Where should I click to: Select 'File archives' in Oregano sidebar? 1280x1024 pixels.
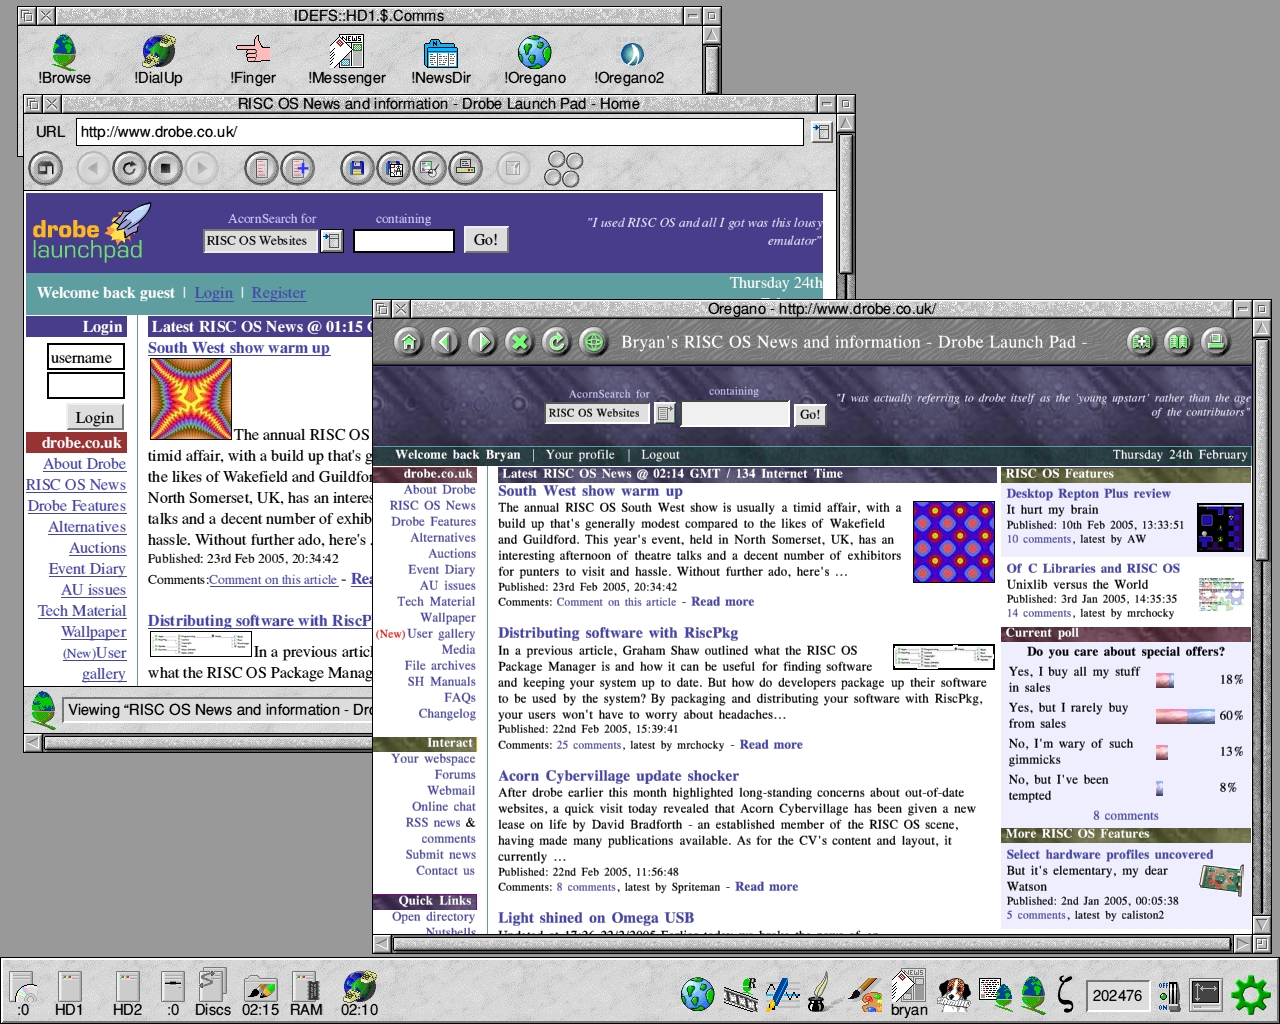point(440,666)
